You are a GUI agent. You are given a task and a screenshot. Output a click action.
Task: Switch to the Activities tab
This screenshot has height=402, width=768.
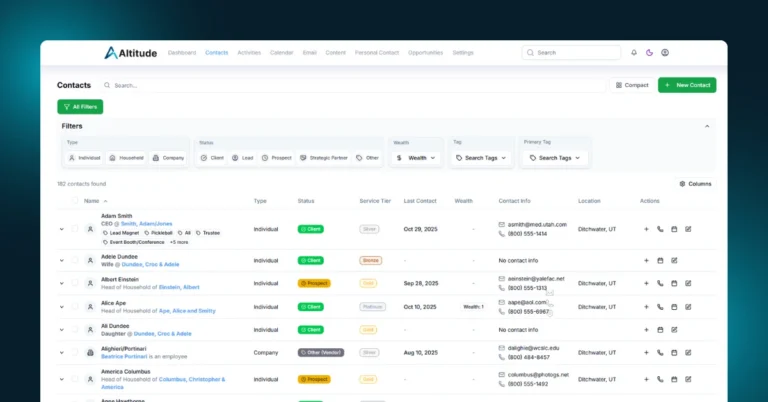coord(249,52)
